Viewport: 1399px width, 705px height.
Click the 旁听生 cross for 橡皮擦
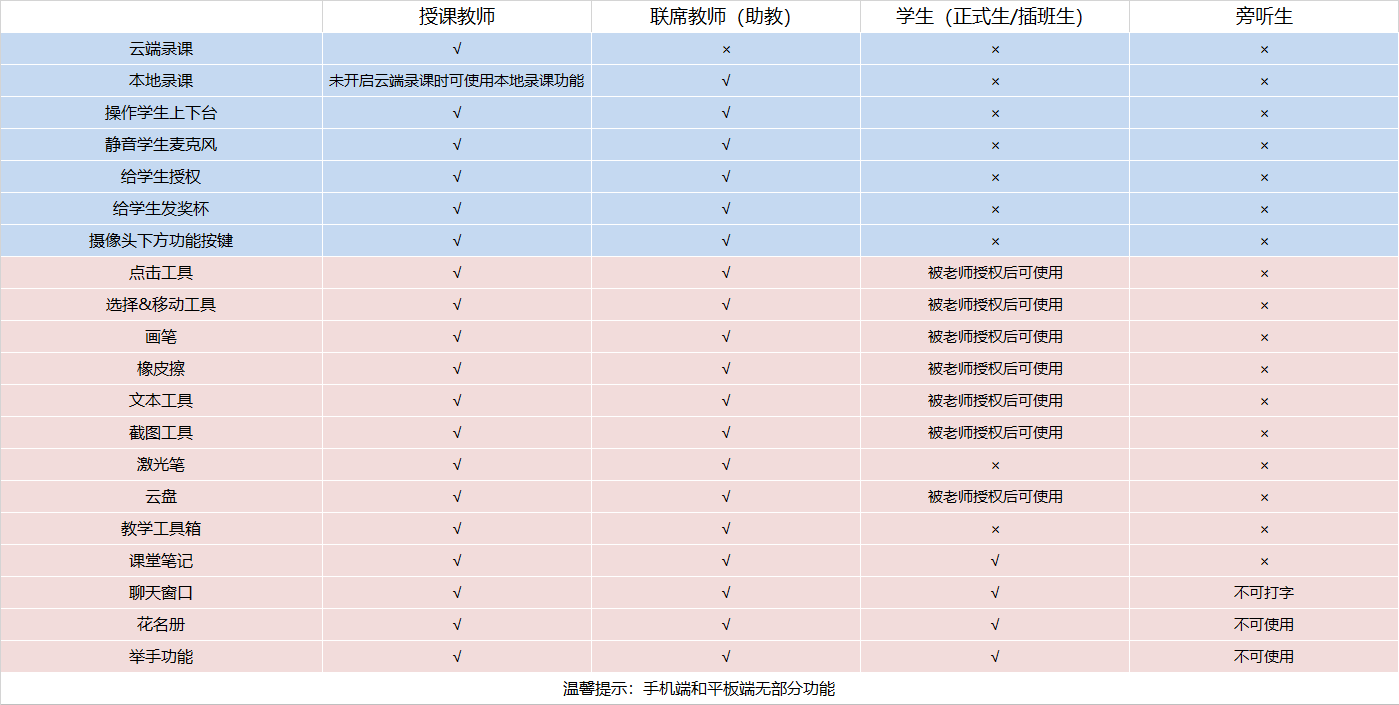pyautogui.click(x=1264, y=369)
